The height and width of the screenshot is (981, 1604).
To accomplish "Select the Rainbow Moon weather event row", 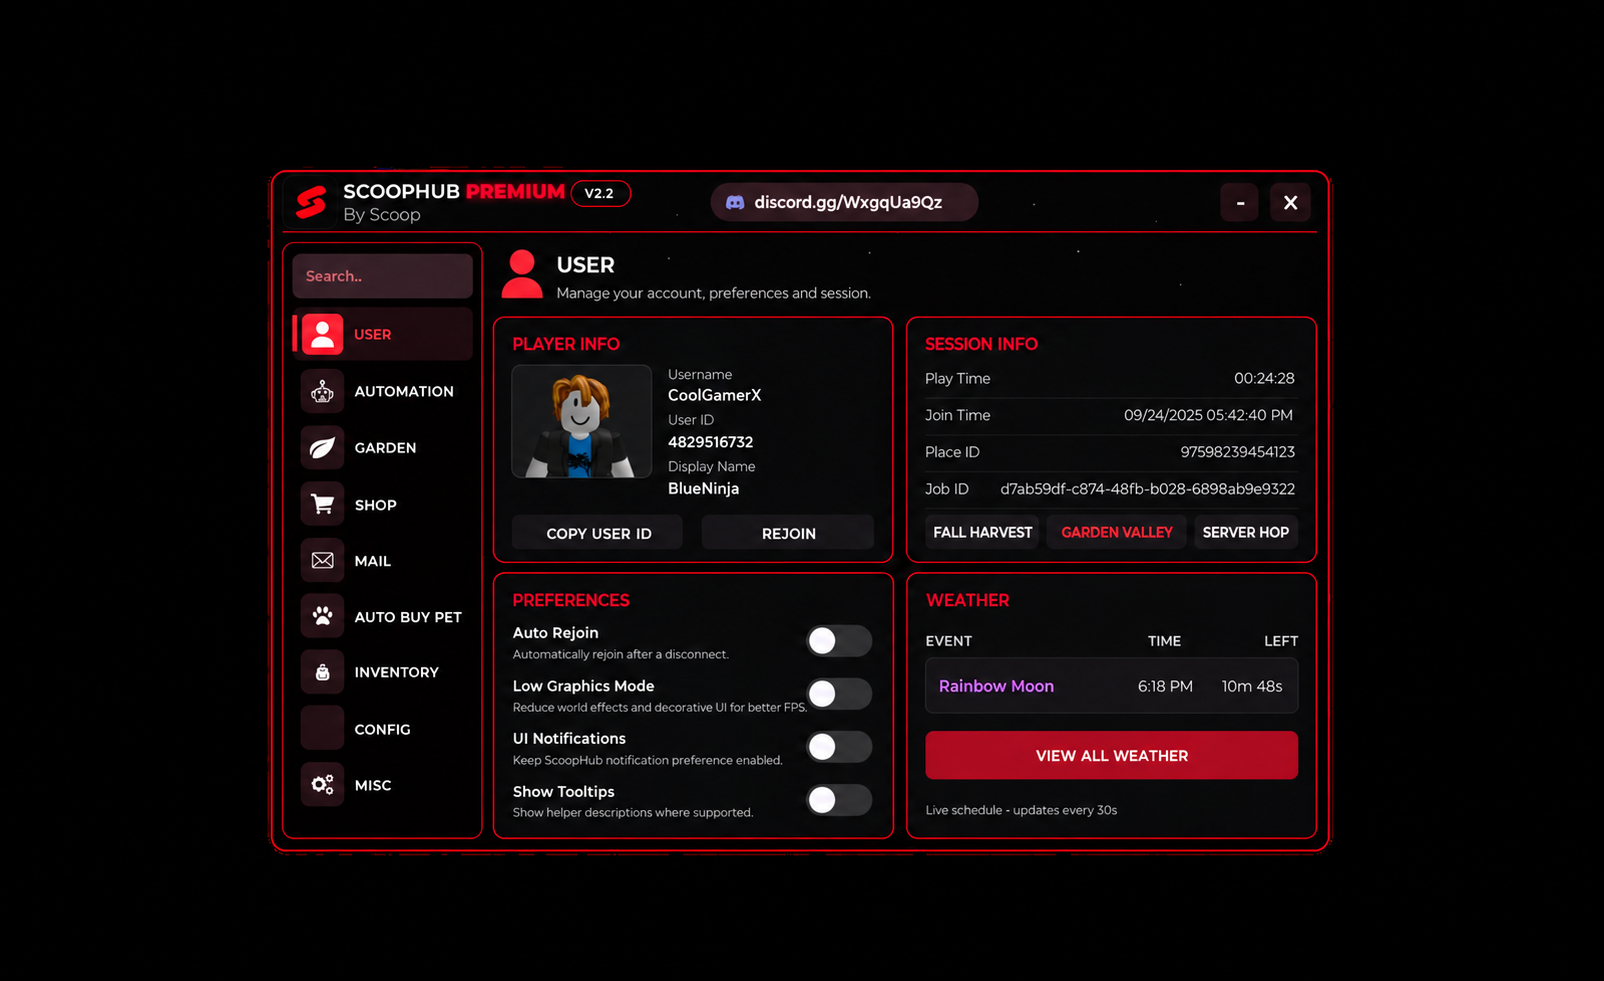I will point(1111,686).
